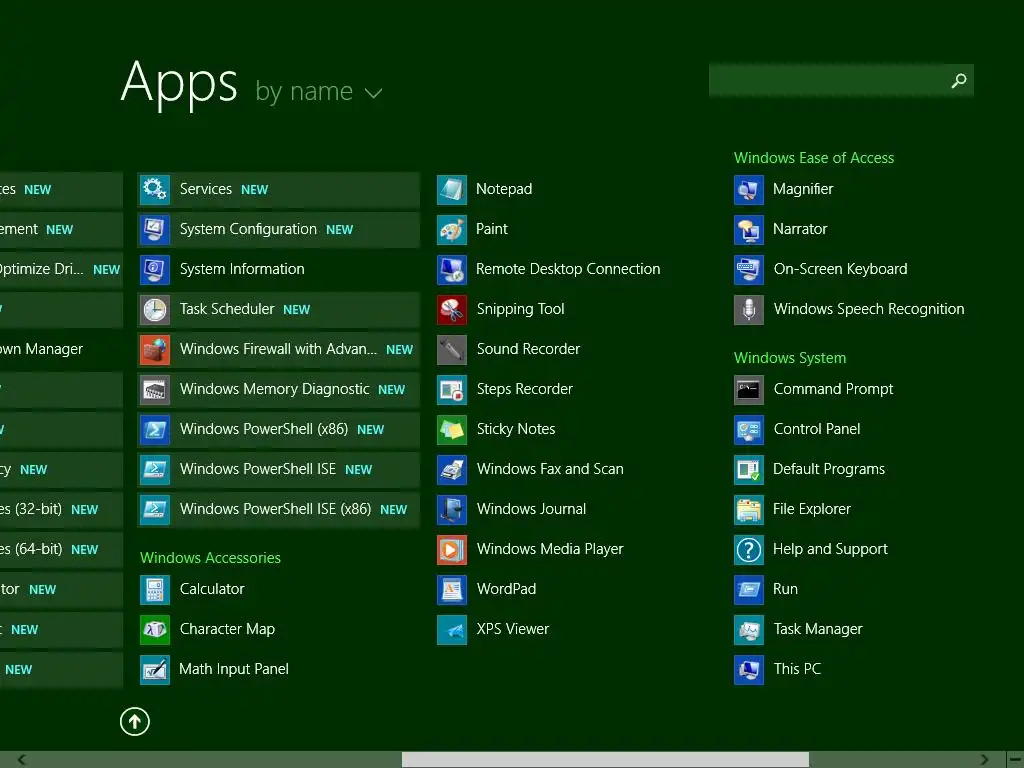Viewport: 1024px width, 768px height.
Task: Launch Windows PowerShell (x86) icon
Action: pos(155,429)
